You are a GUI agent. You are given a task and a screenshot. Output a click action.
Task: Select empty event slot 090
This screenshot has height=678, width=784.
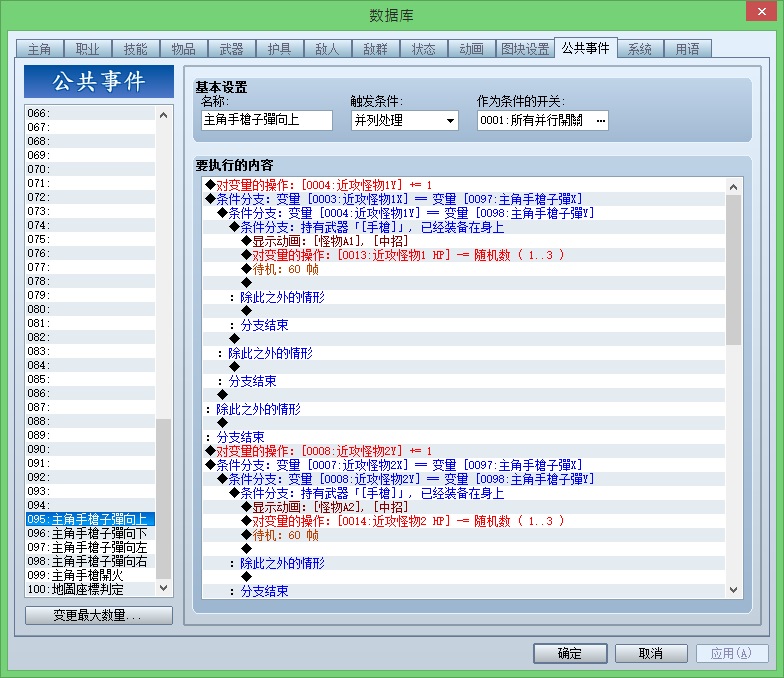[90, 449]
